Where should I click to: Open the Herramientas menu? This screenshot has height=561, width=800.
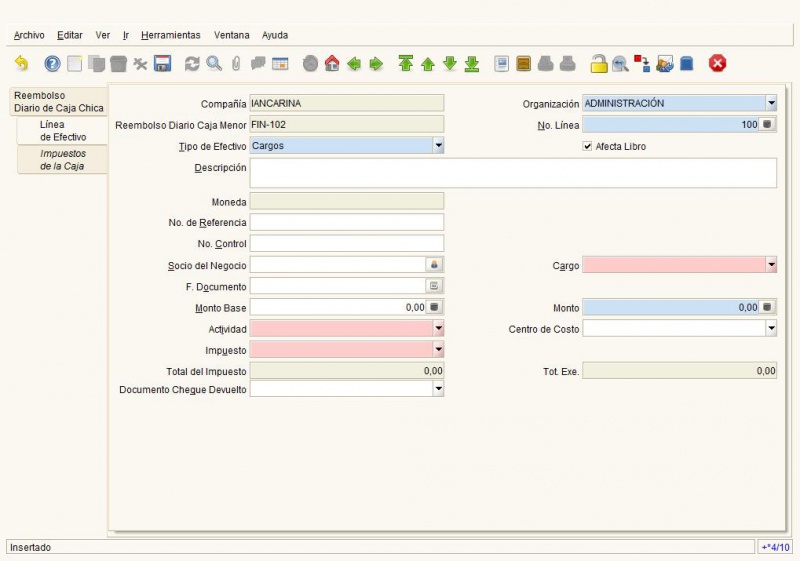[x=170, y=35]
